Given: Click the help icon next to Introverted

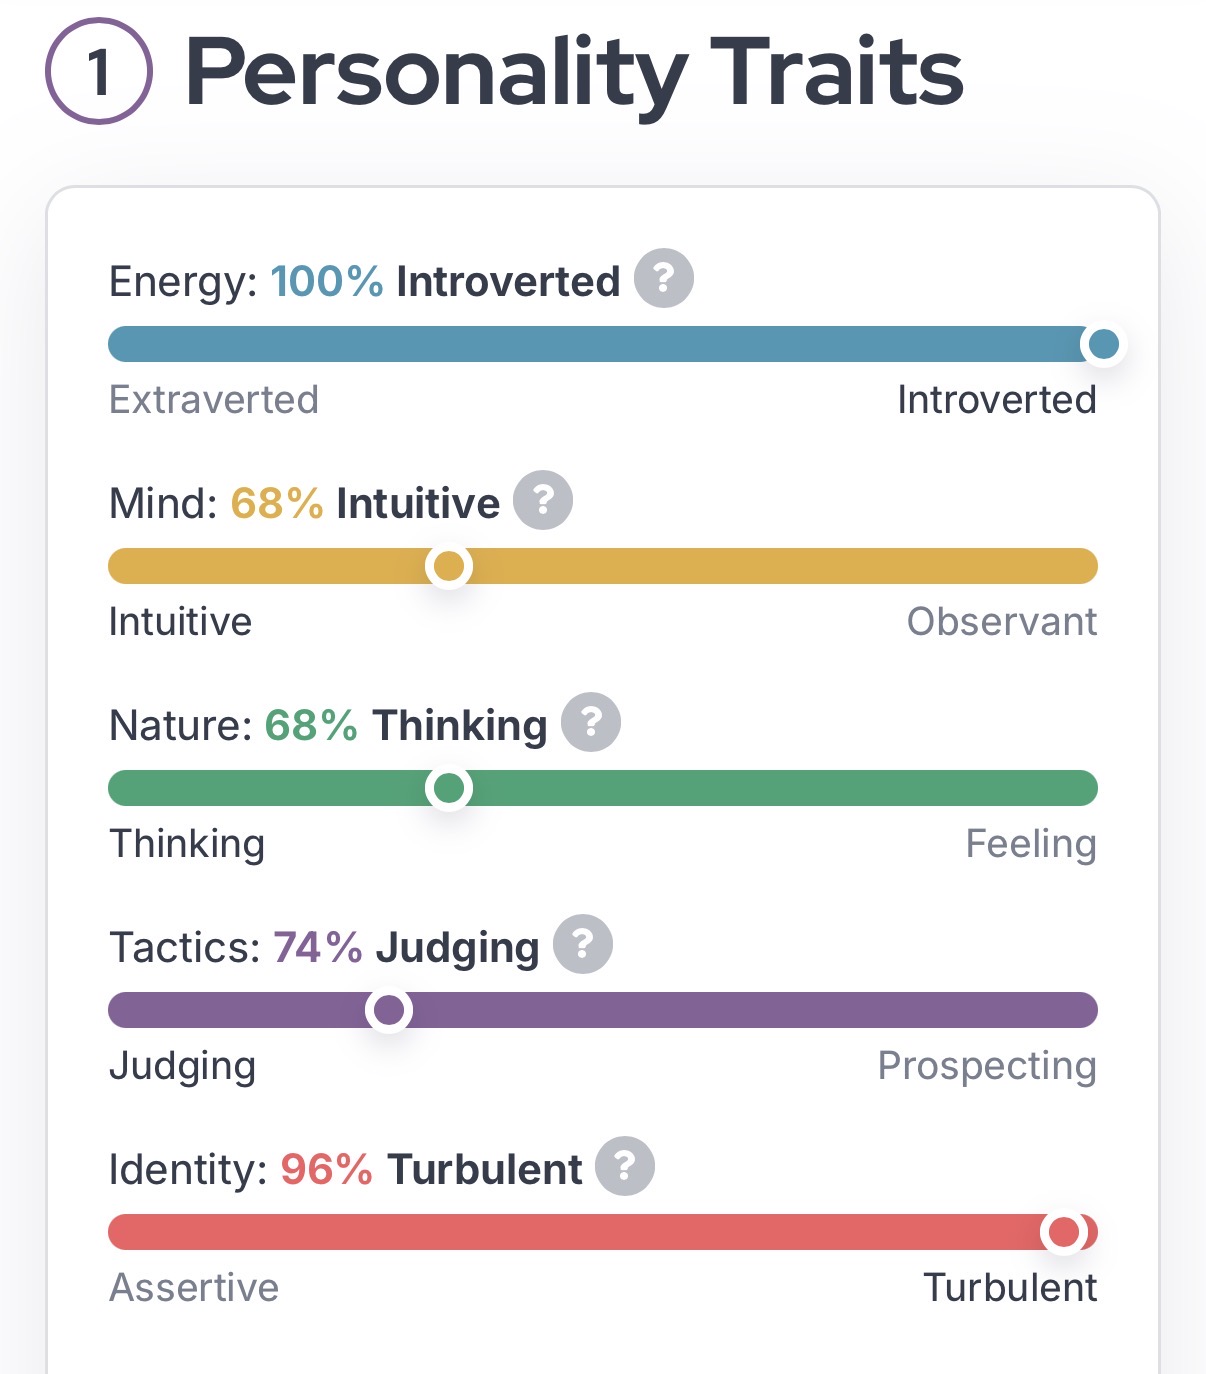Looking at the screenshot, I should (664, 278).
